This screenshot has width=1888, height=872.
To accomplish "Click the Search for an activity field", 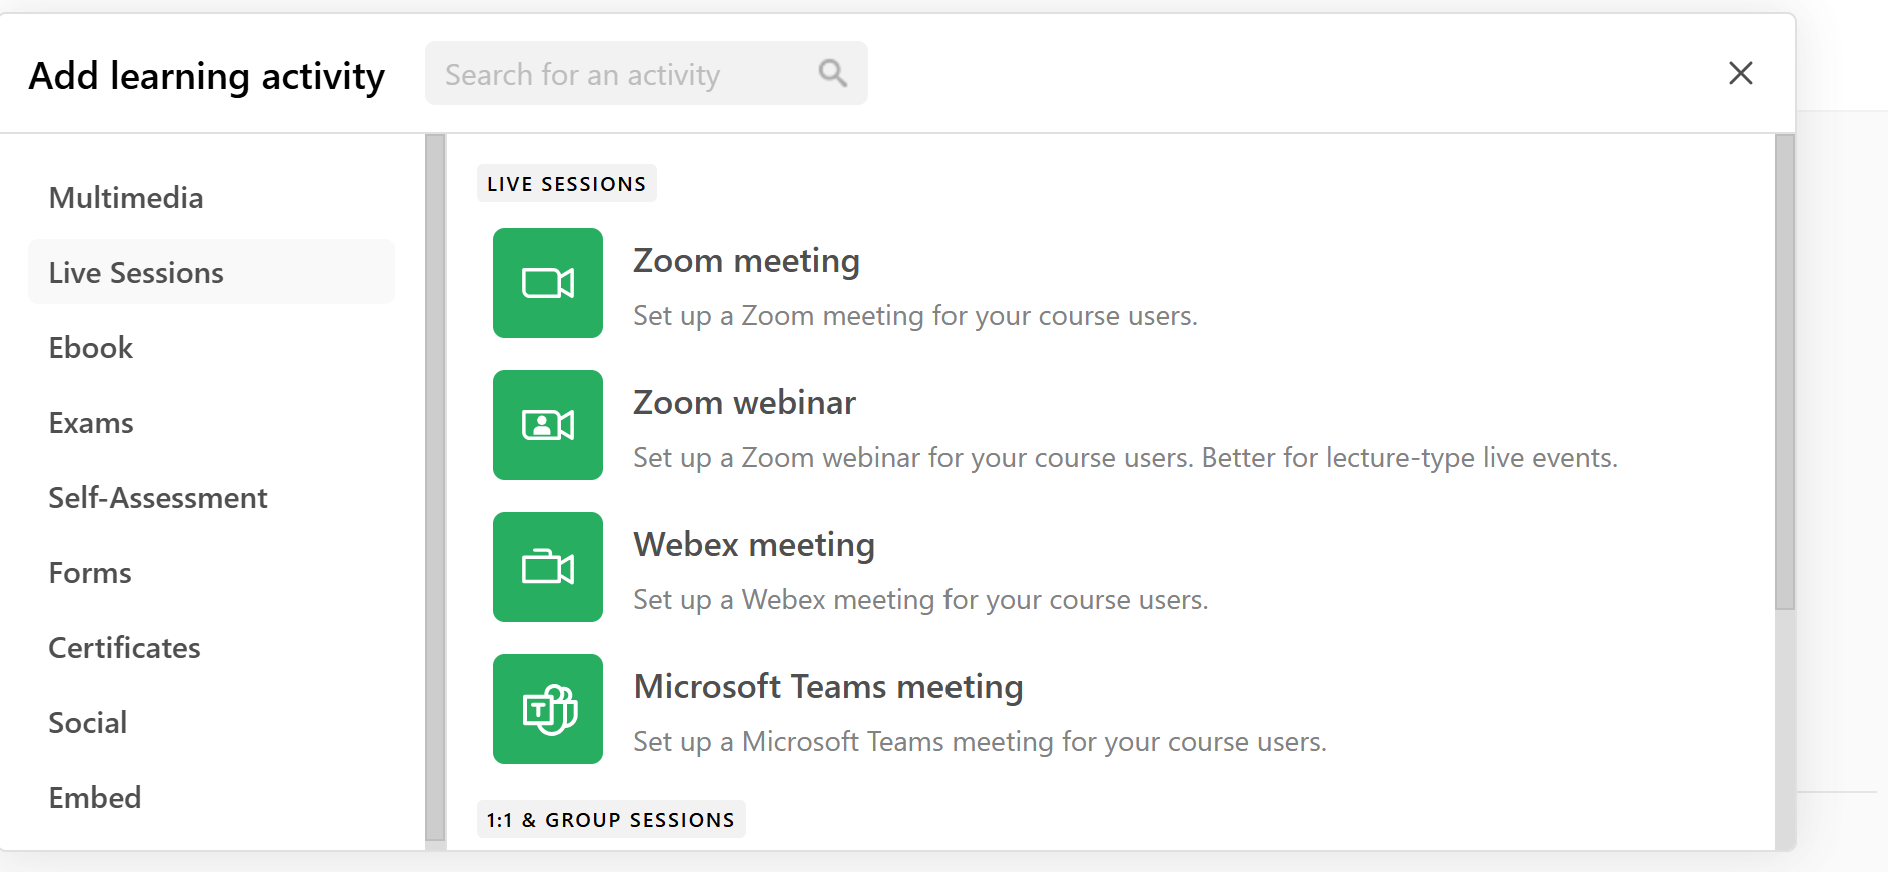I will coord(646,73).
